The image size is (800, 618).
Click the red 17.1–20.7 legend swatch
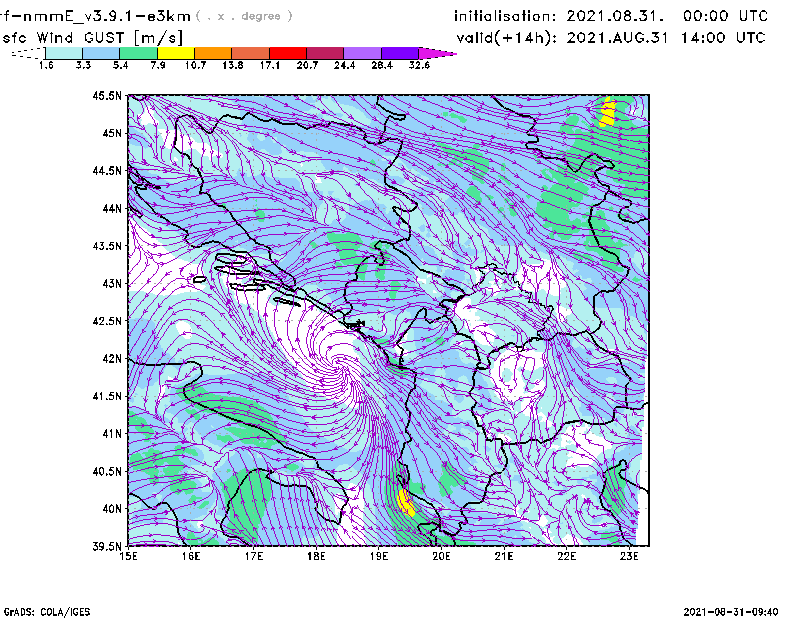click(288, 53)
